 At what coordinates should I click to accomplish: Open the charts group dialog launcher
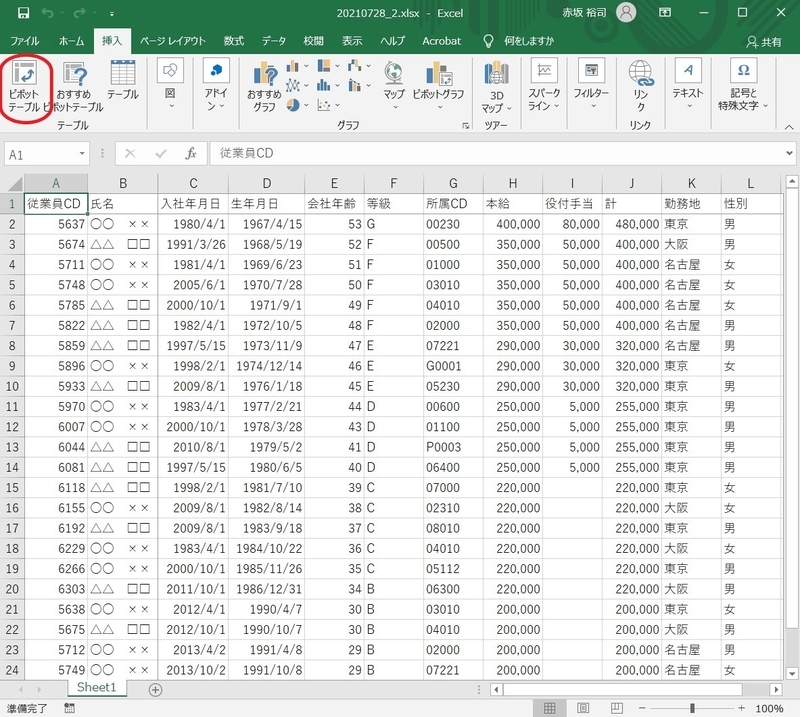pyautogui.click(x=465, y=126)
